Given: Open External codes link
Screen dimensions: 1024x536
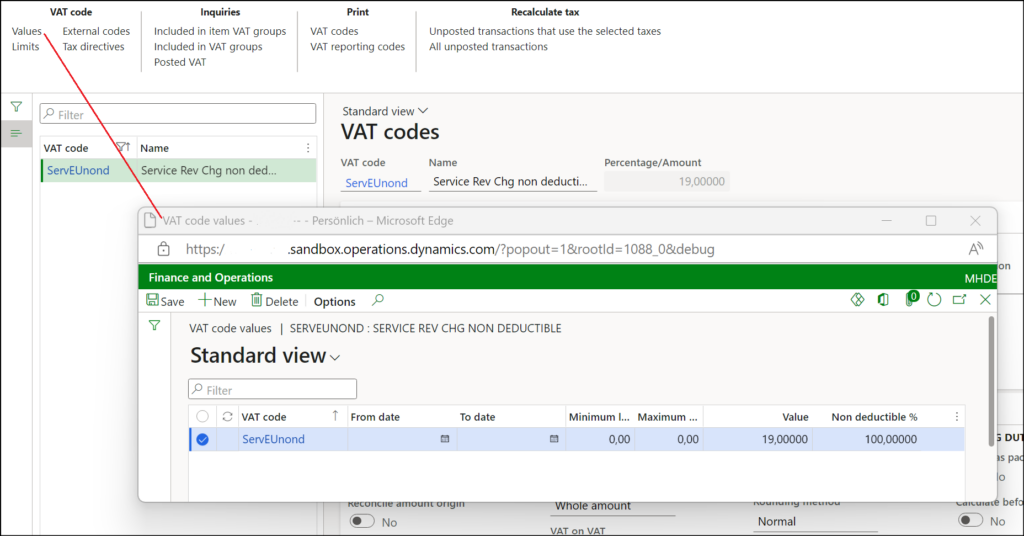Looking at the screenshot, I should tap(96, 31).
